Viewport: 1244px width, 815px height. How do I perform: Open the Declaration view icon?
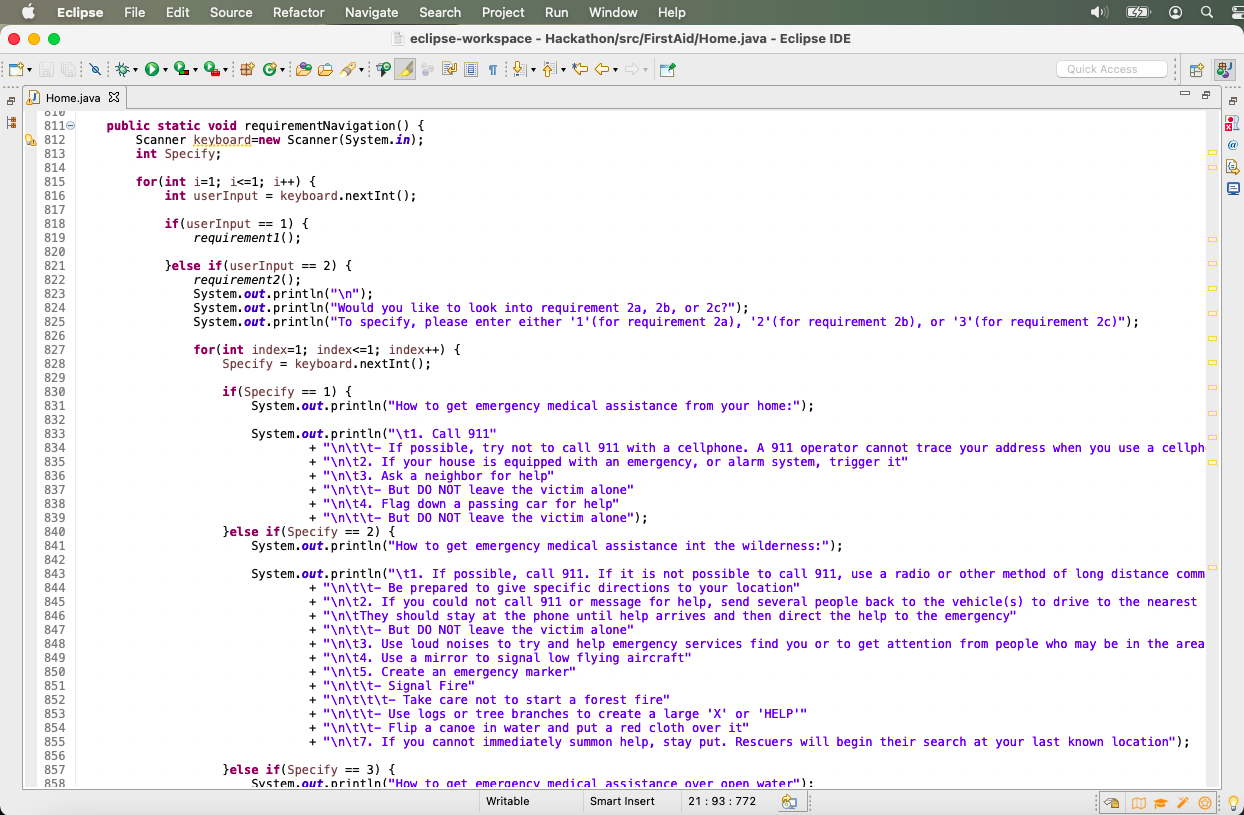coord(1232,166)
